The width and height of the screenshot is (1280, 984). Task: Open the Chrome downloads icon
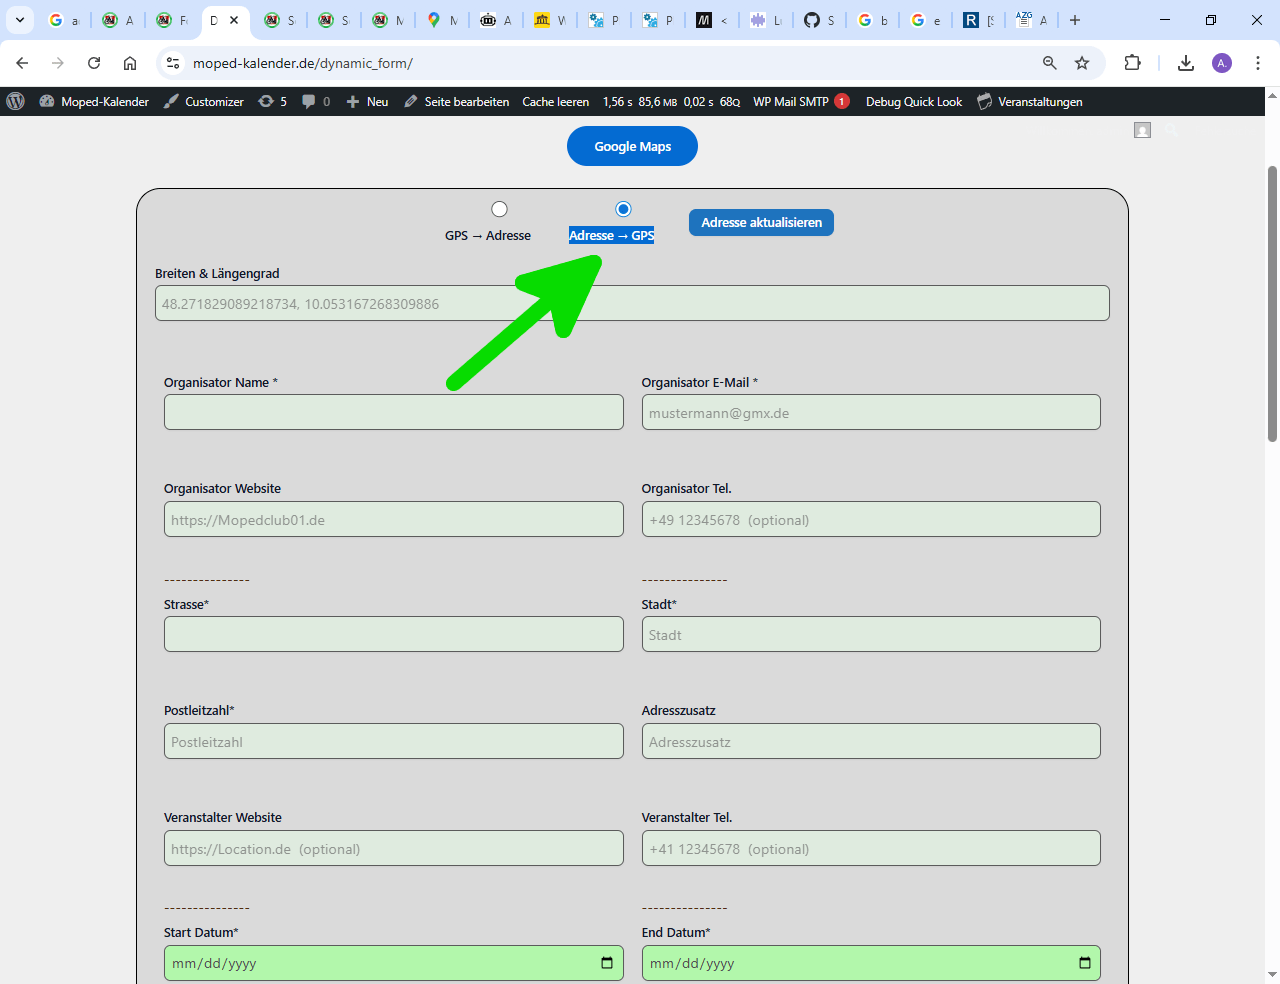1186,63
